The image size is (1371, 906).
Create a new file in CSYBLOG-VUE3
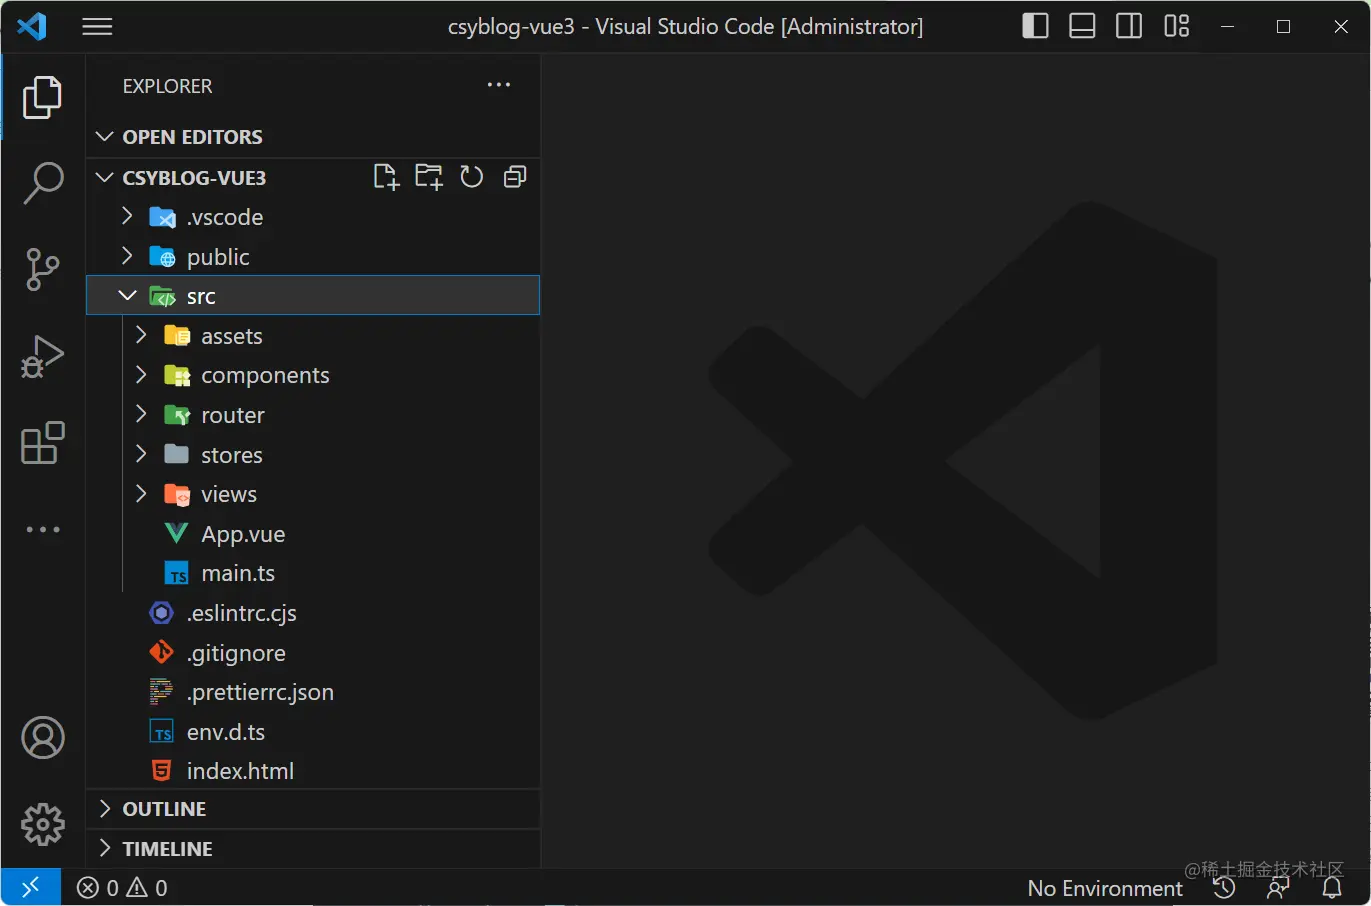click(x=385, y=177)
